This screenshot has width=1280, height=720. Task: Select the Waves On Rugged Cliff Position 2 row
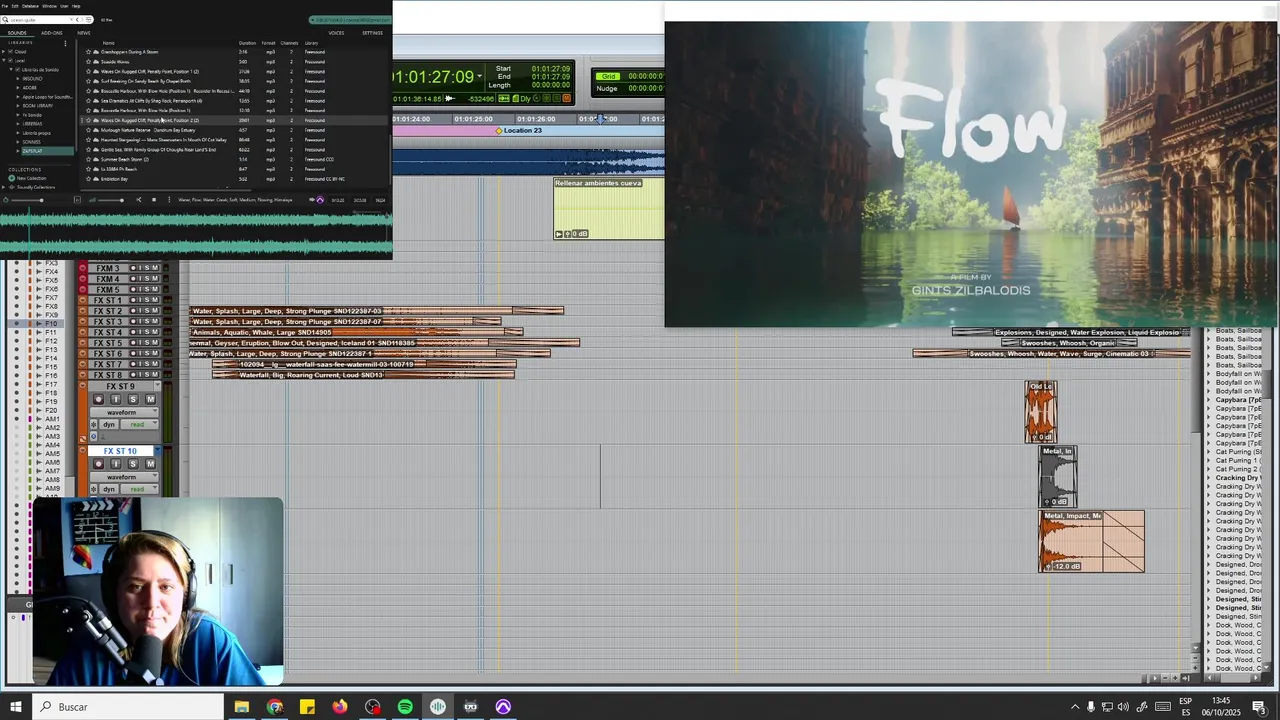pos(235,120)
